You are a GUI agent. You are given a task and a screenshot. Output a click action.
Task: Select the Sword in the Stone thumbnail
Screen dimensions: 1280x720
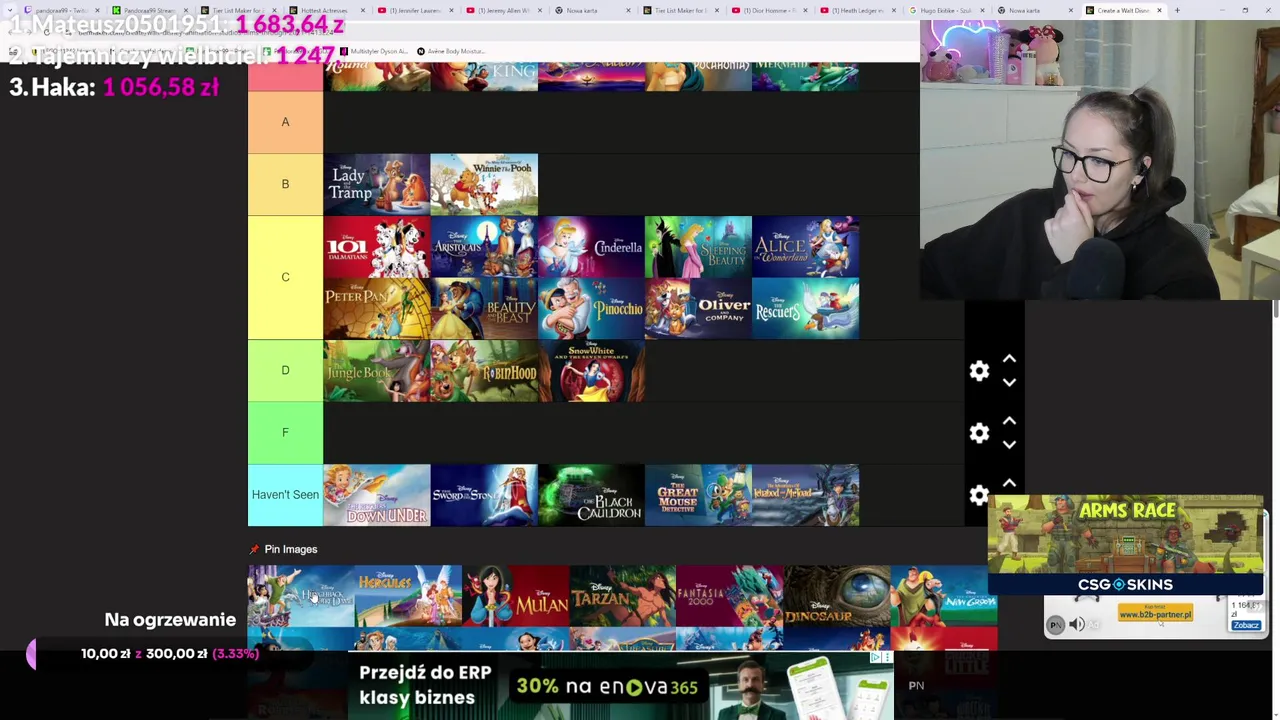(484, 495)
